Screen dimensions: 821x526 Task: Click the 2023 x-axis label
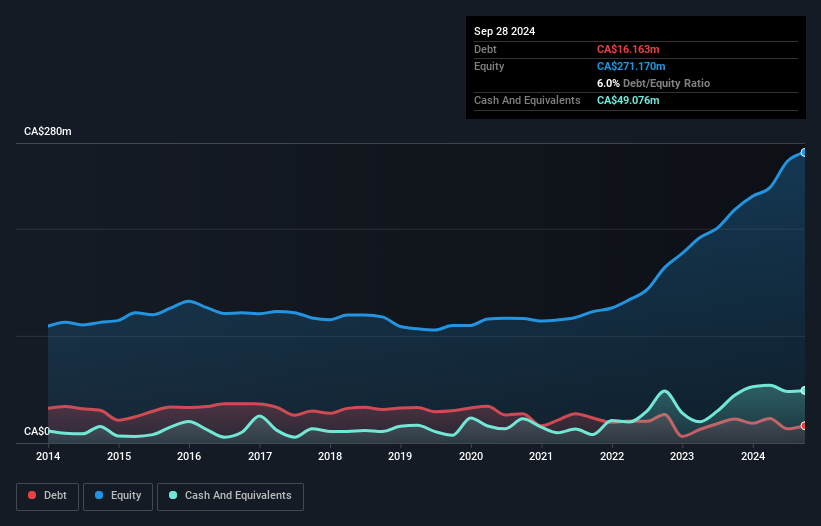682,456
